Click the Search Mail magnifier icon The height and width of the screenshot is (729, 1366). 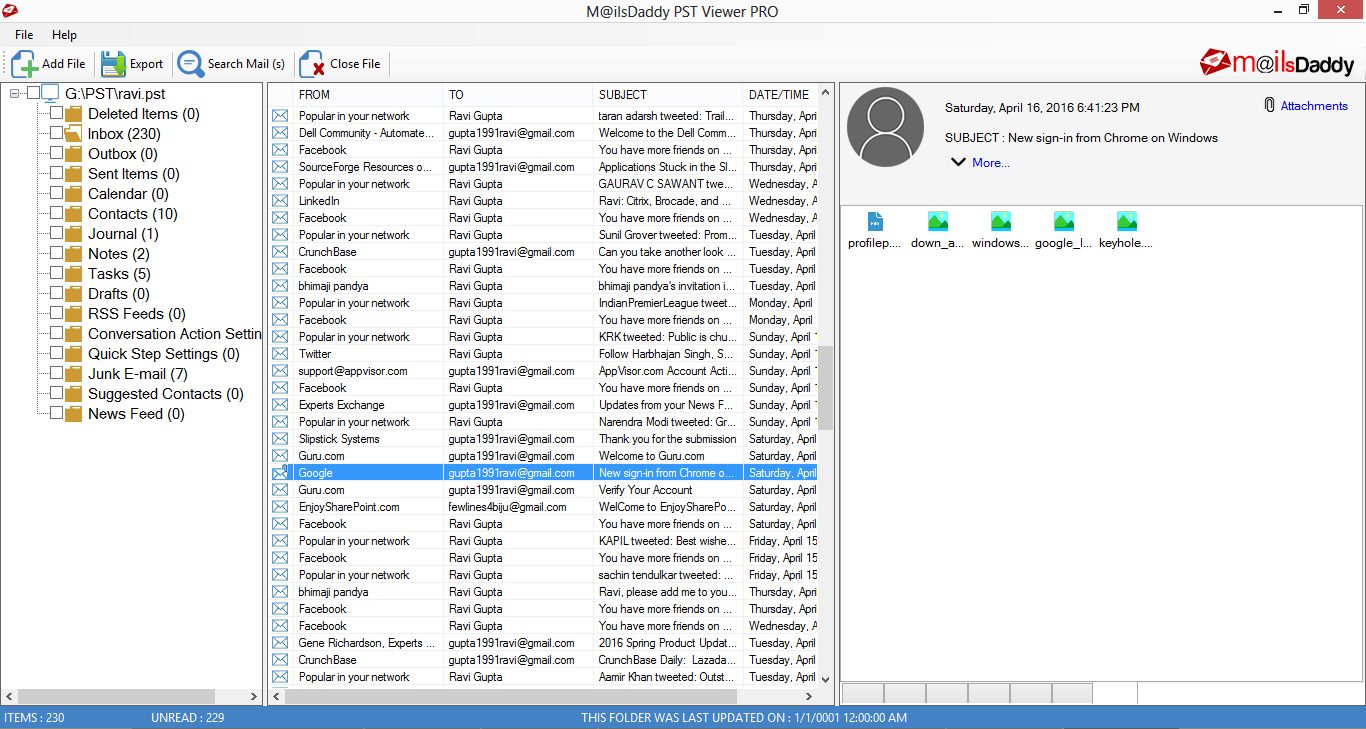(190, 64)
